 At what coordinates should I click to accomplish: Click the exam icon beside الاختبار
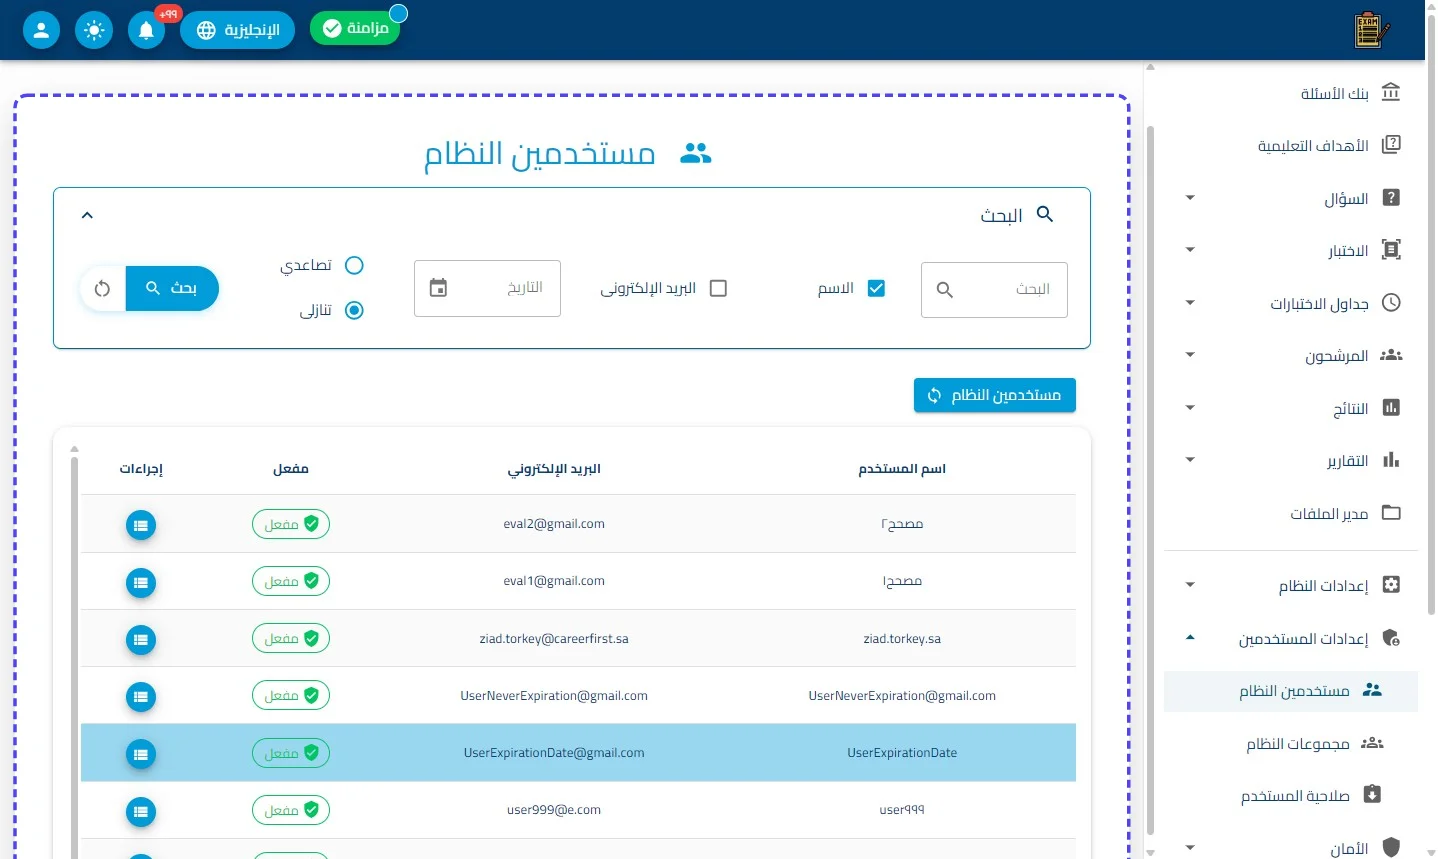(1391, 250)
